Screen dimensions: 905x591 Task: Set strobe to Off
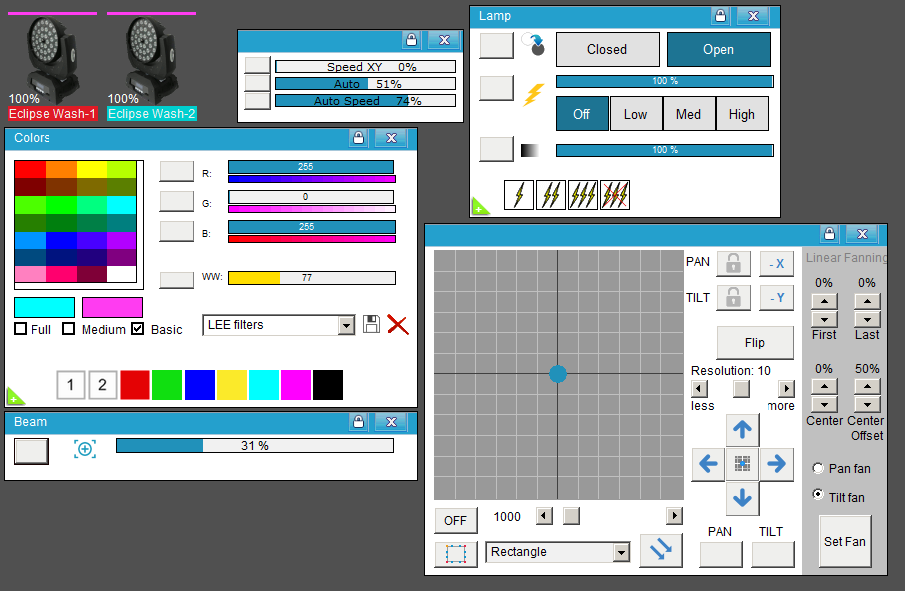[x=582, y=114]
